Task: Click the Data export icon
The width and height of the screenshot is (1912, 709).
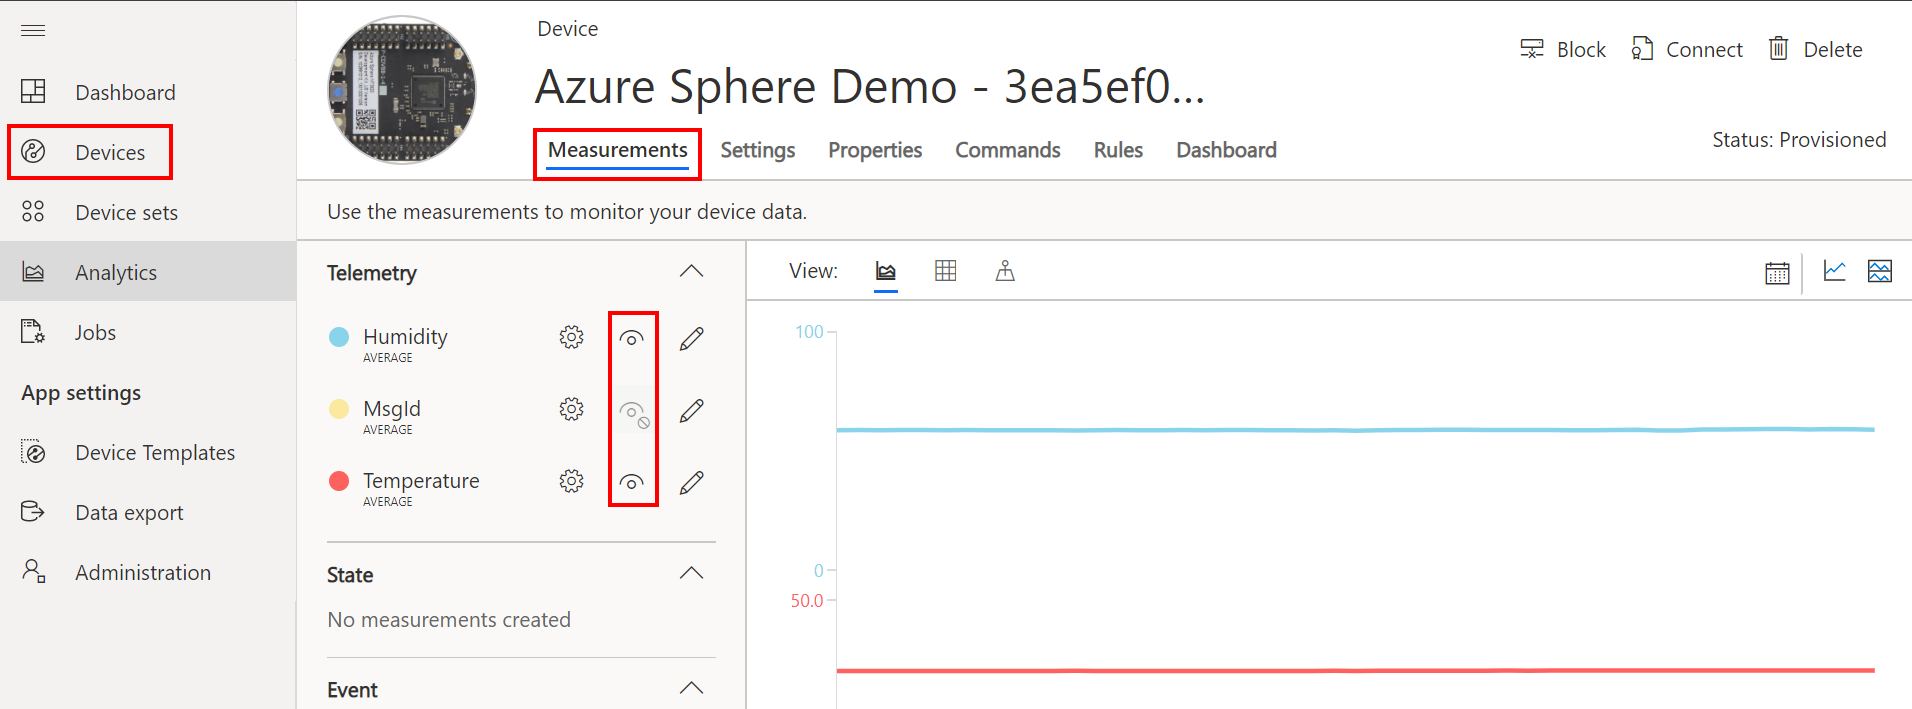Action: [33, 512]
